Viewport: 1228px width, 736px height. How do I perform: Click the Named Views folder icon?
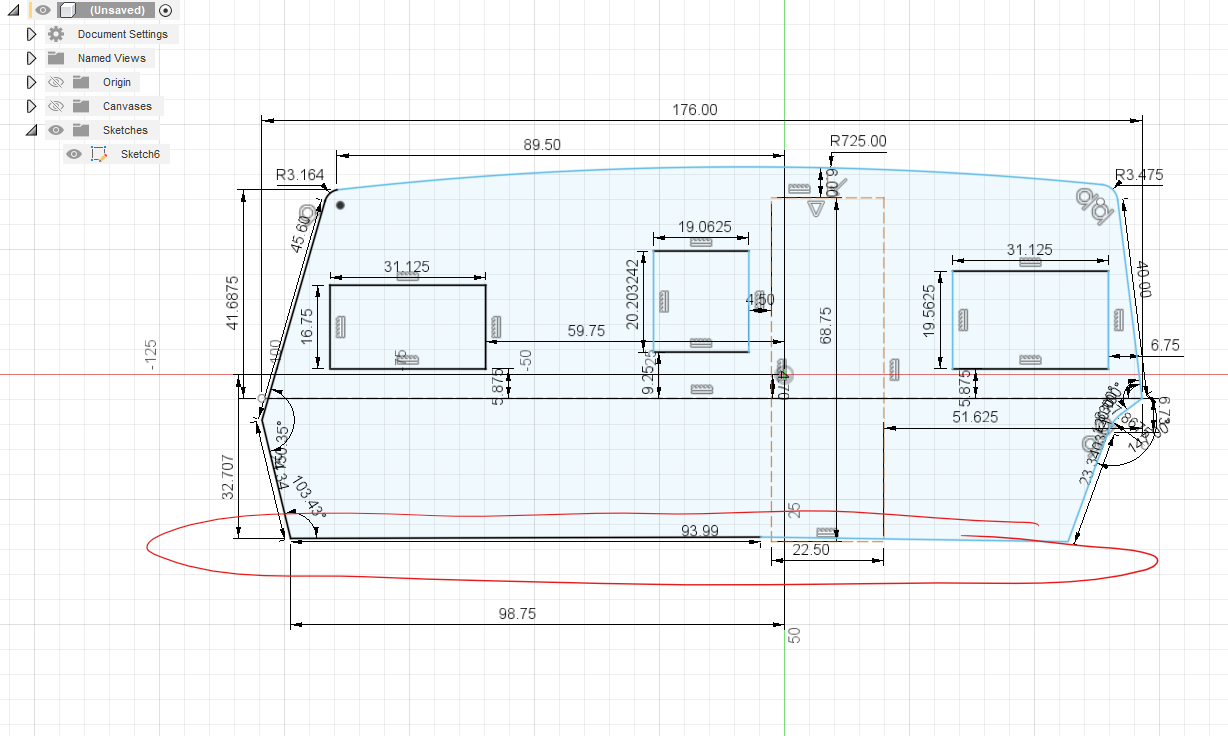click(x=55, y=58)
